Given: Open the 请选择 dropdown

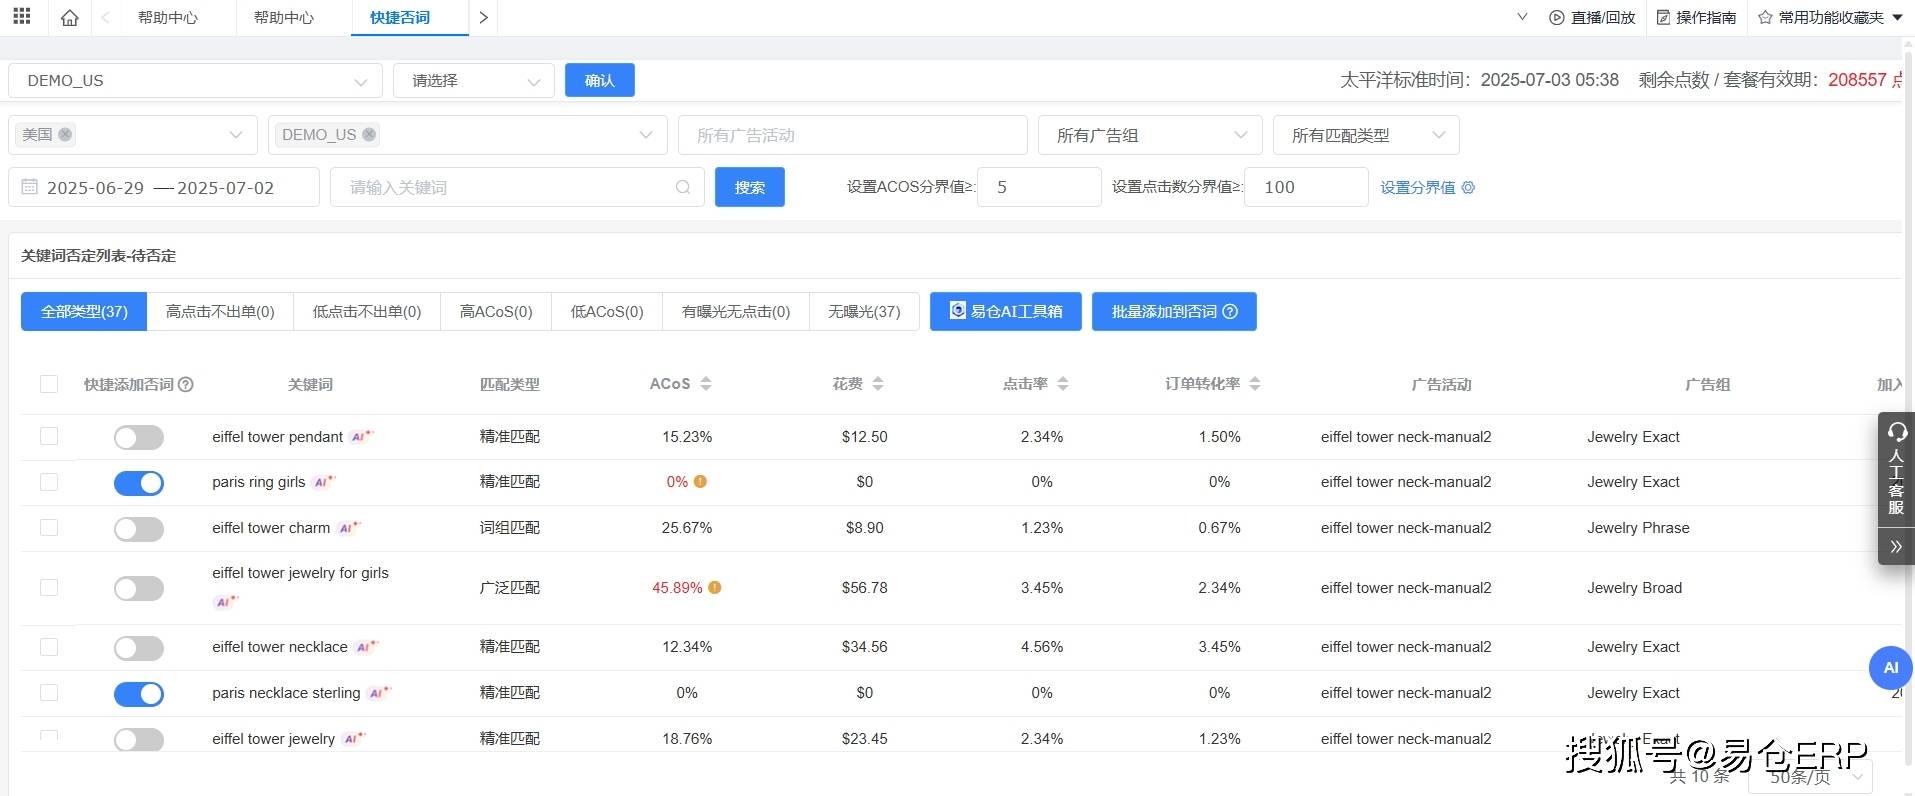Looking at the screenshot, I should tap(474, 80).
